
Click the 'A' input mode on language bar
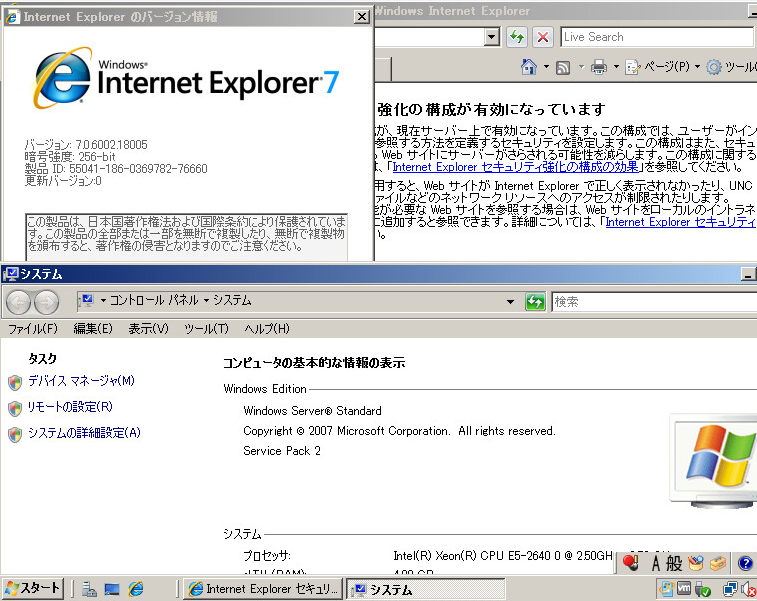[655, 563]
